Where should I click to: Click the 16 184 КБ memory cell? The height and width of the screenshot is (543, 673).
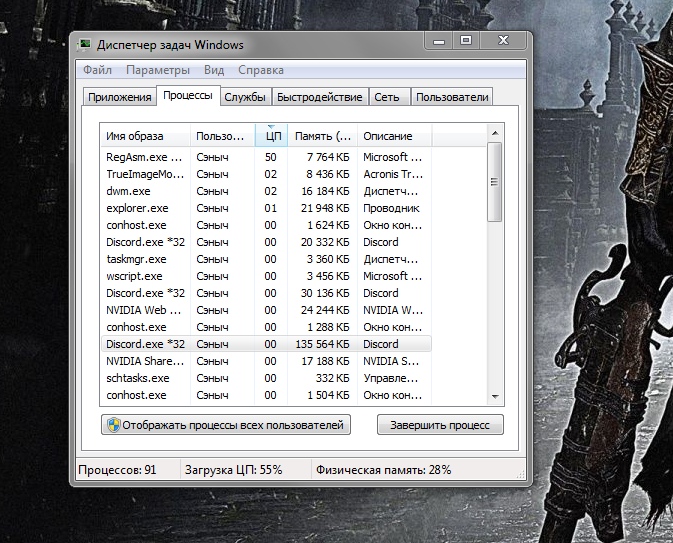pos(325,191)
